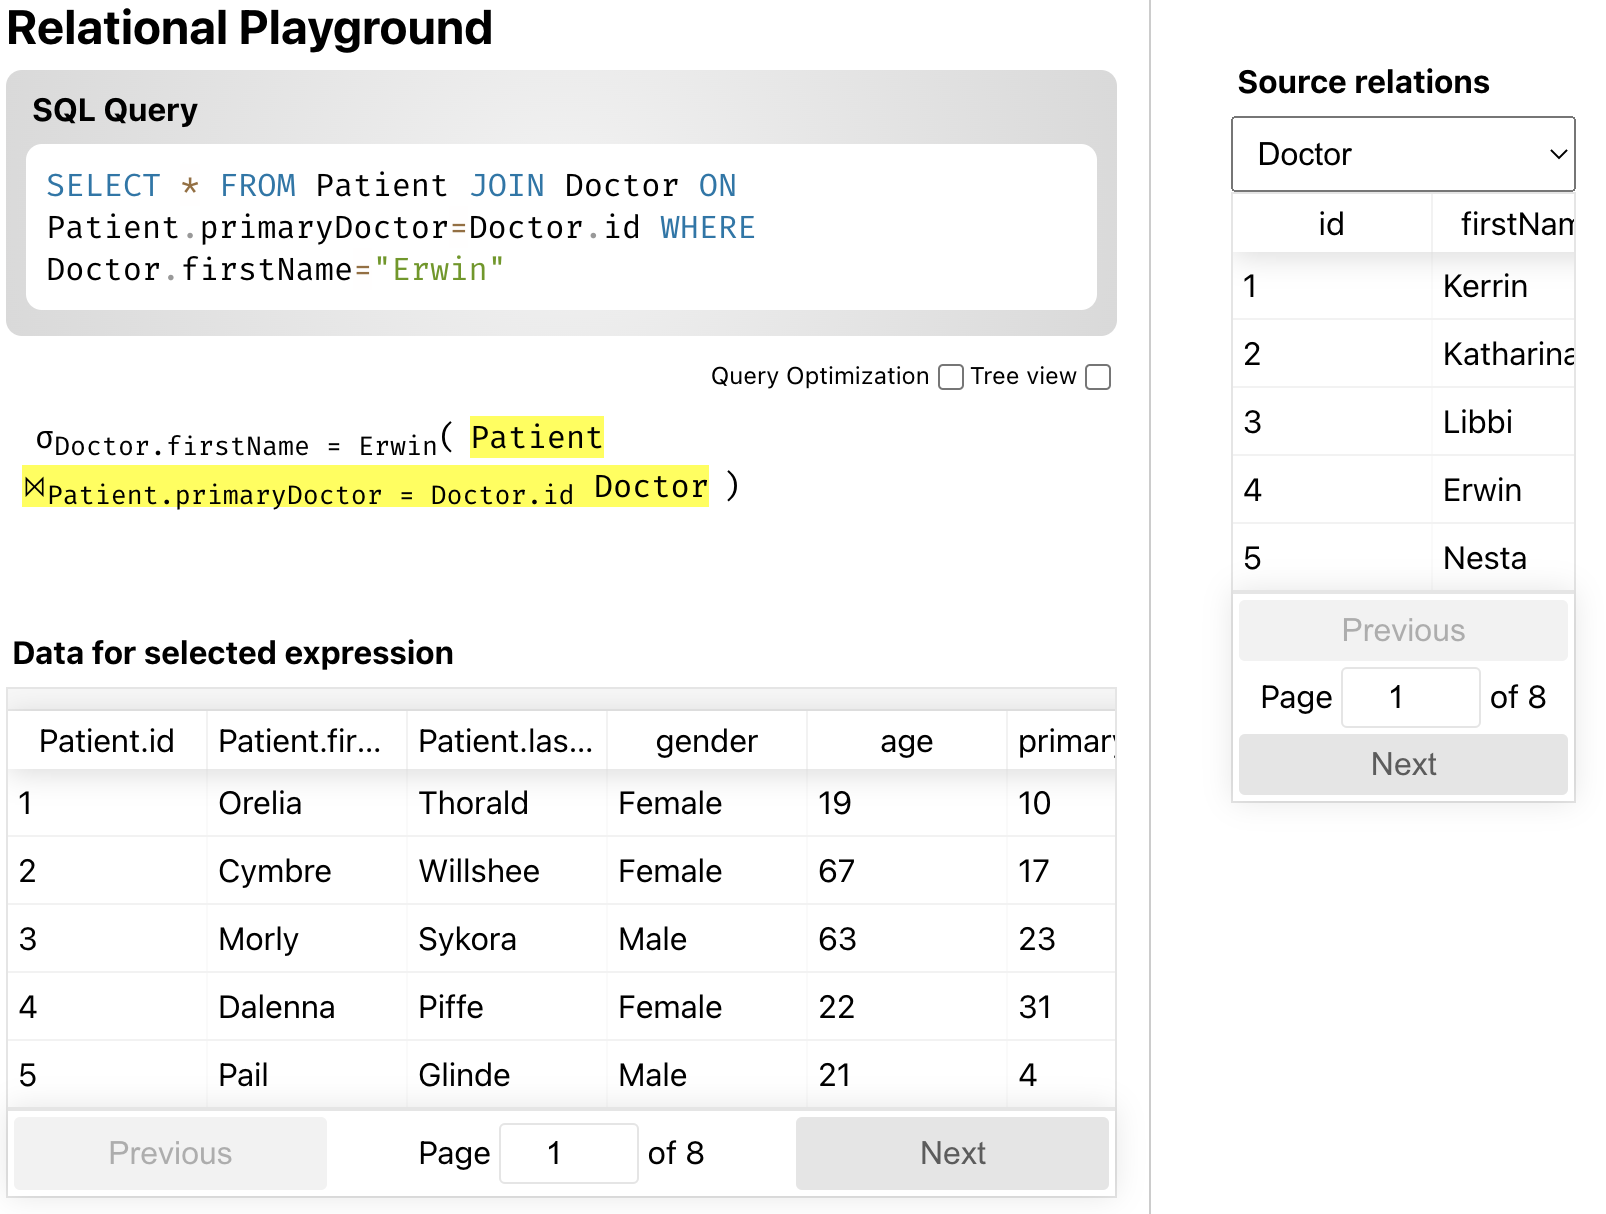Viewport: 1606px width, 1214px height.
Task: Click the join symbol in the expression
Action: [x=34, y=488]
